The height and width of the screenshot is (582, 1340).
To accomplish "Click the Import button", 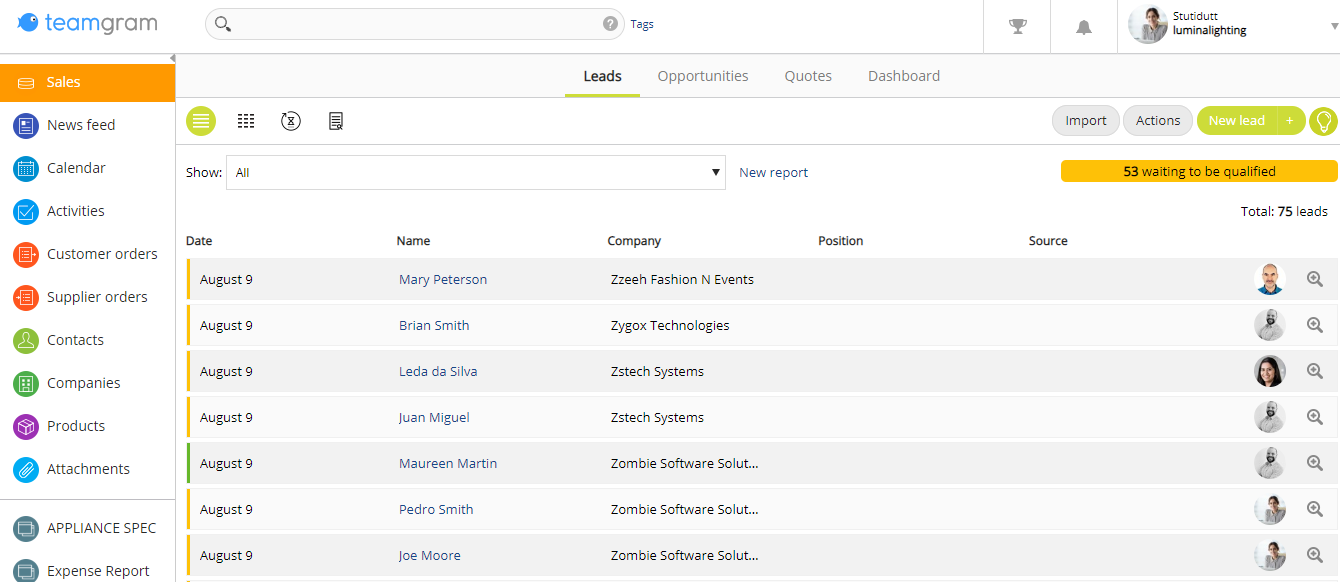I will (x=1085, y=121).
